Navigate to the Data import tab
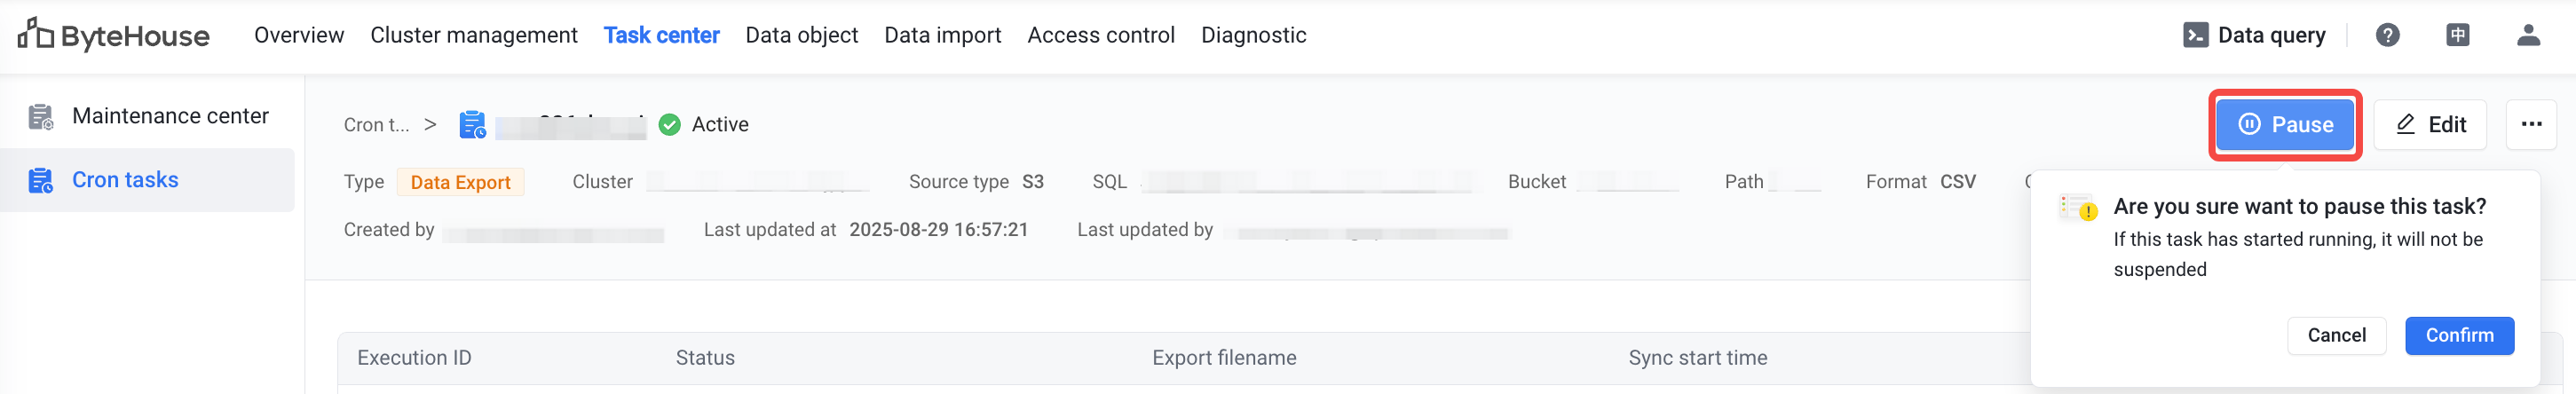Screen dimensions: 2576x394 942,35
